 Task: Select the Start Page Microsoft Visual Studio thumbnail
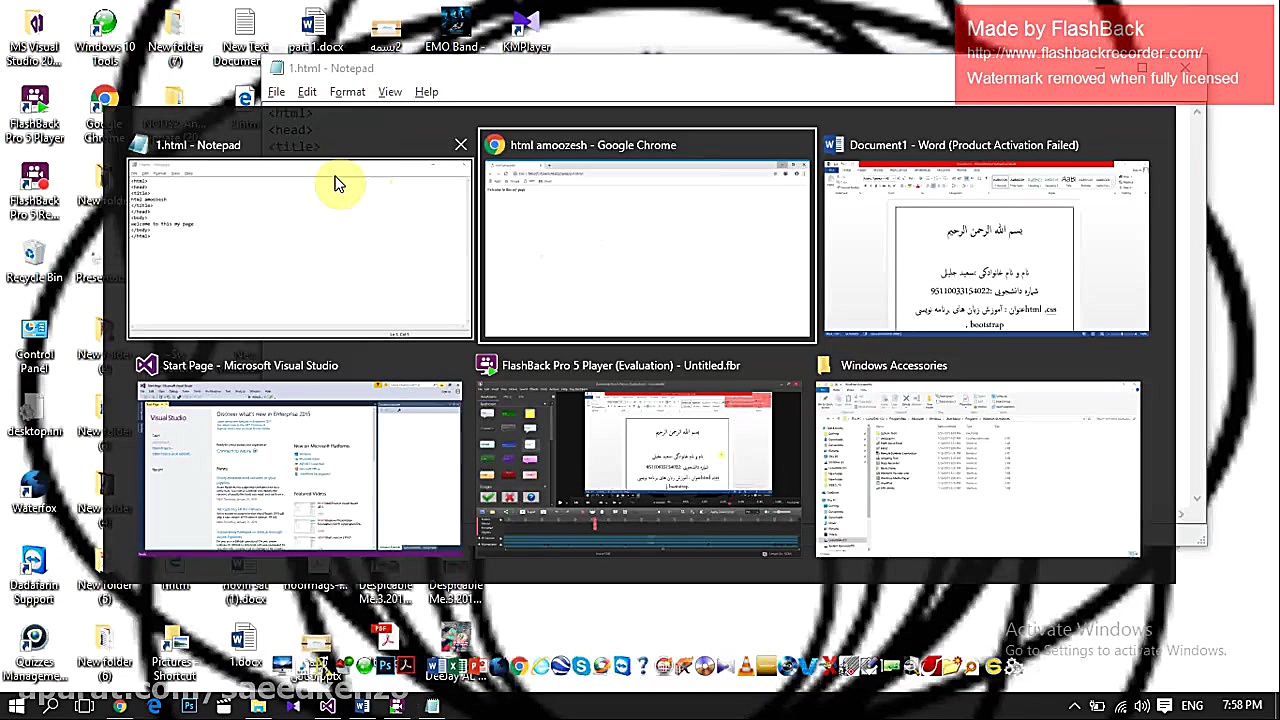[300, 467]
